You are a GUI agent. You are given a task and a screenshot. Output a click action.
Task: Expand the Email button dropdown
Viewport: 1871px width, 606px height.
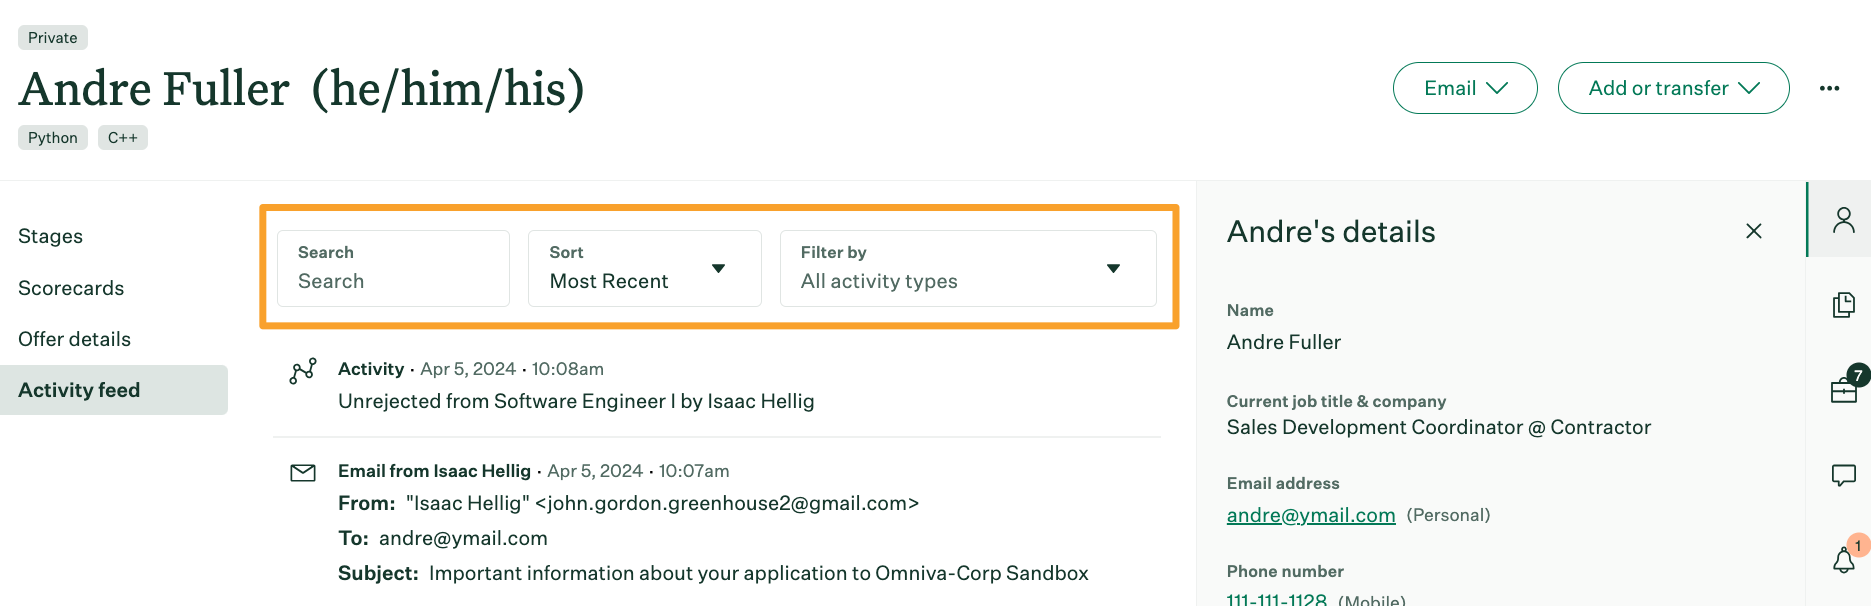[x=1464, y=88]
